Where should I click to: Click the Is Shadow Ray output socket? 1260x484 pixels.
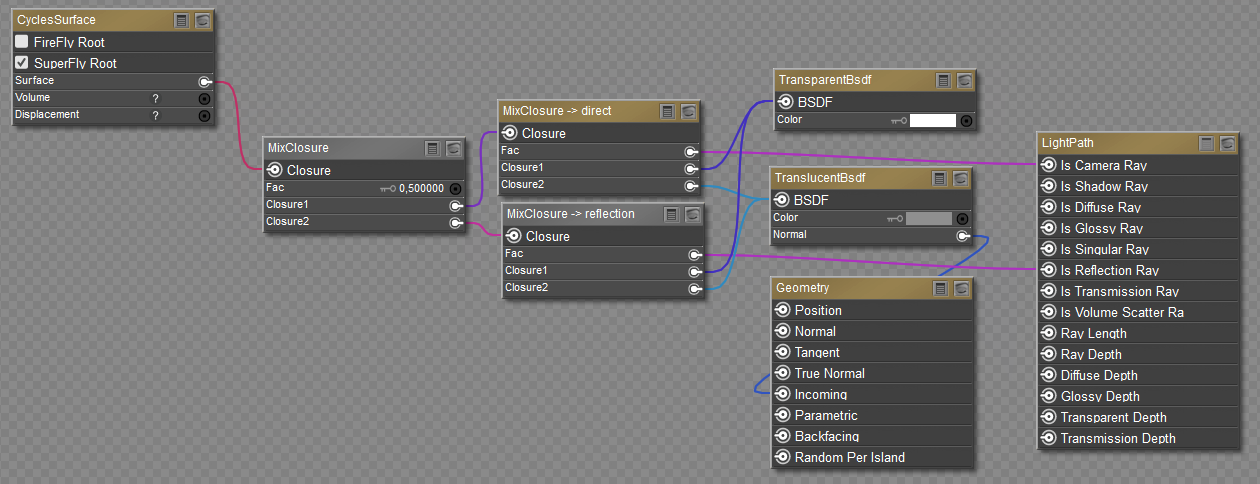coord(1049,186)
